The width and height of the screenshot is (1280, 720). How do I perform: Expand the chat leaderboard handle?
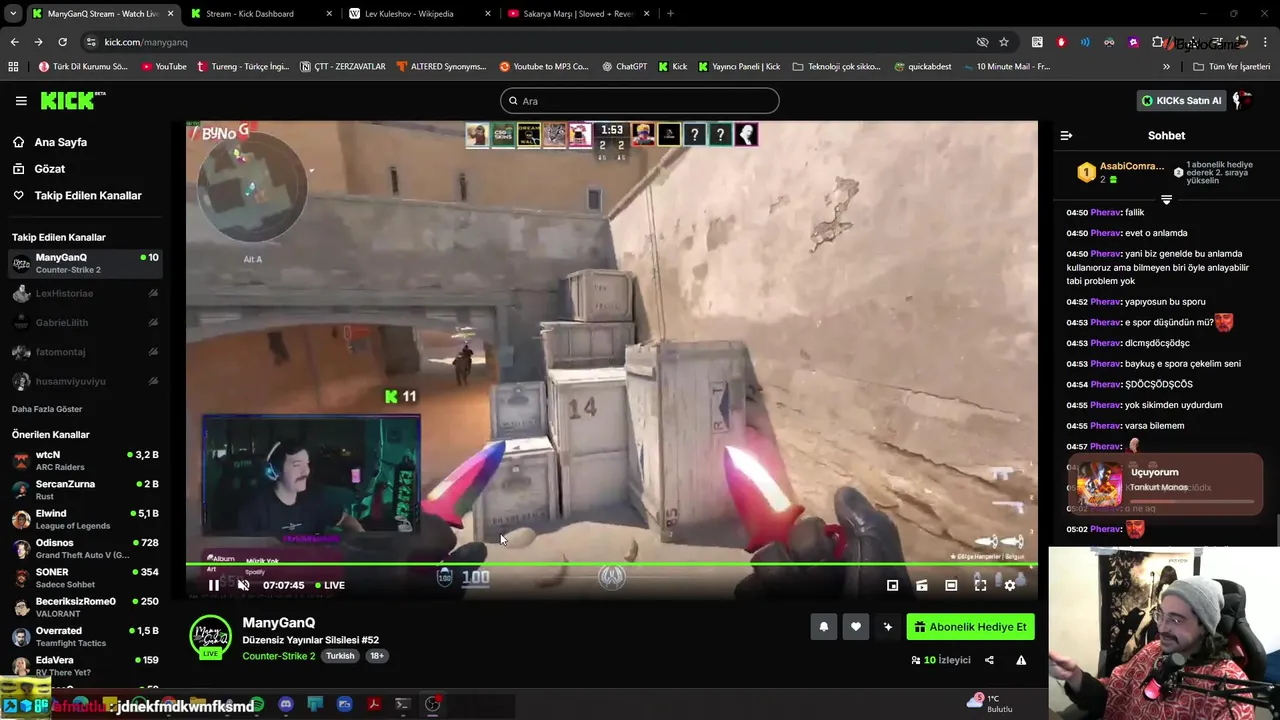point(1166,200)
